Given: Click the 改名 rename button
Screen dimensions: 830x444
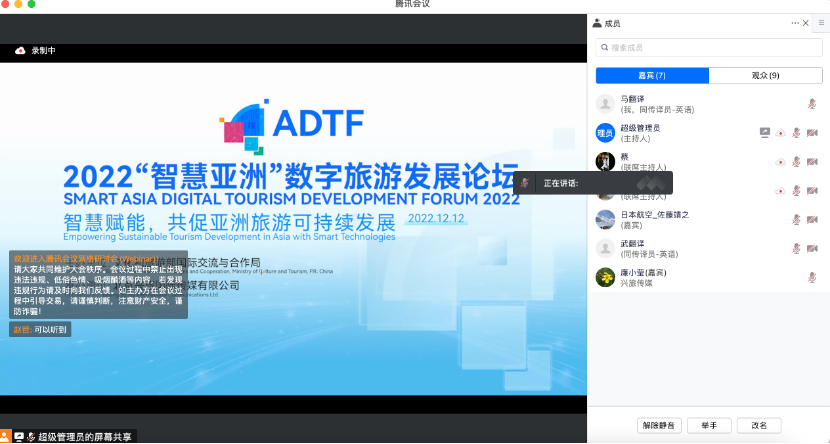Looking at the screenshot, I should point(759,425).
